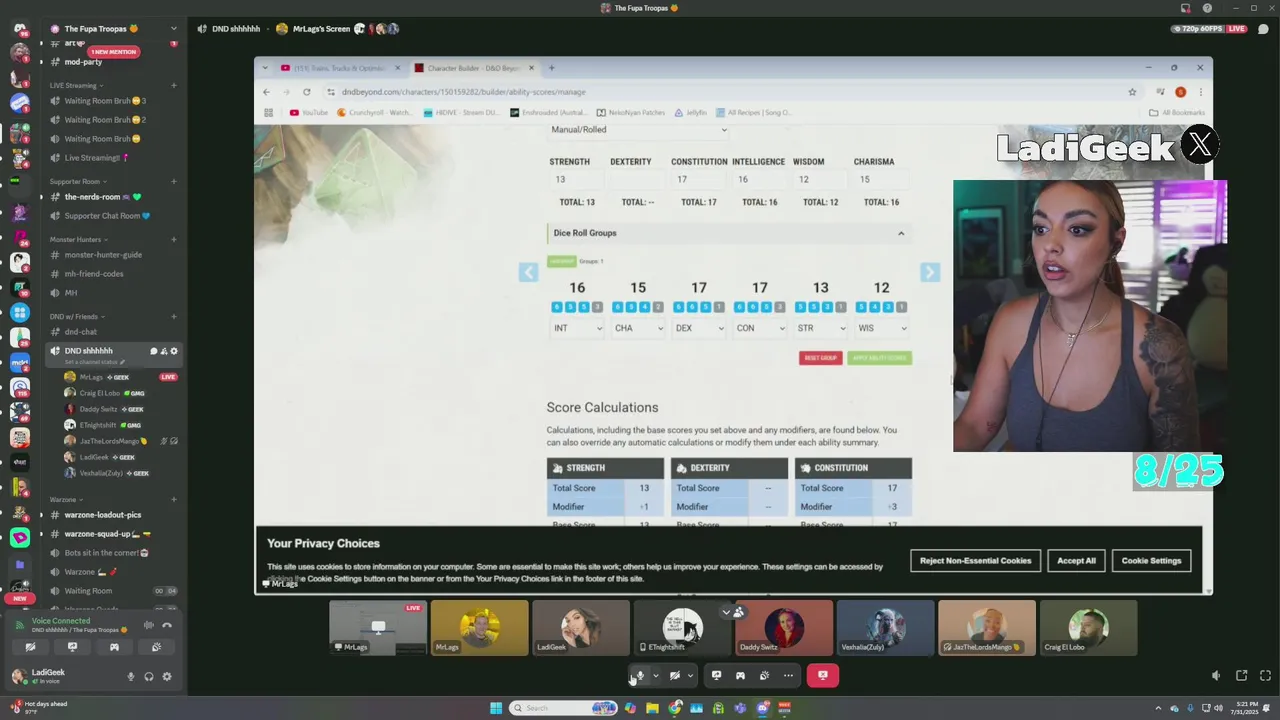This screenshot has width=1280, height=720.
Task: Open WIS ability dropdown under 12
Action: click(881, 328)
